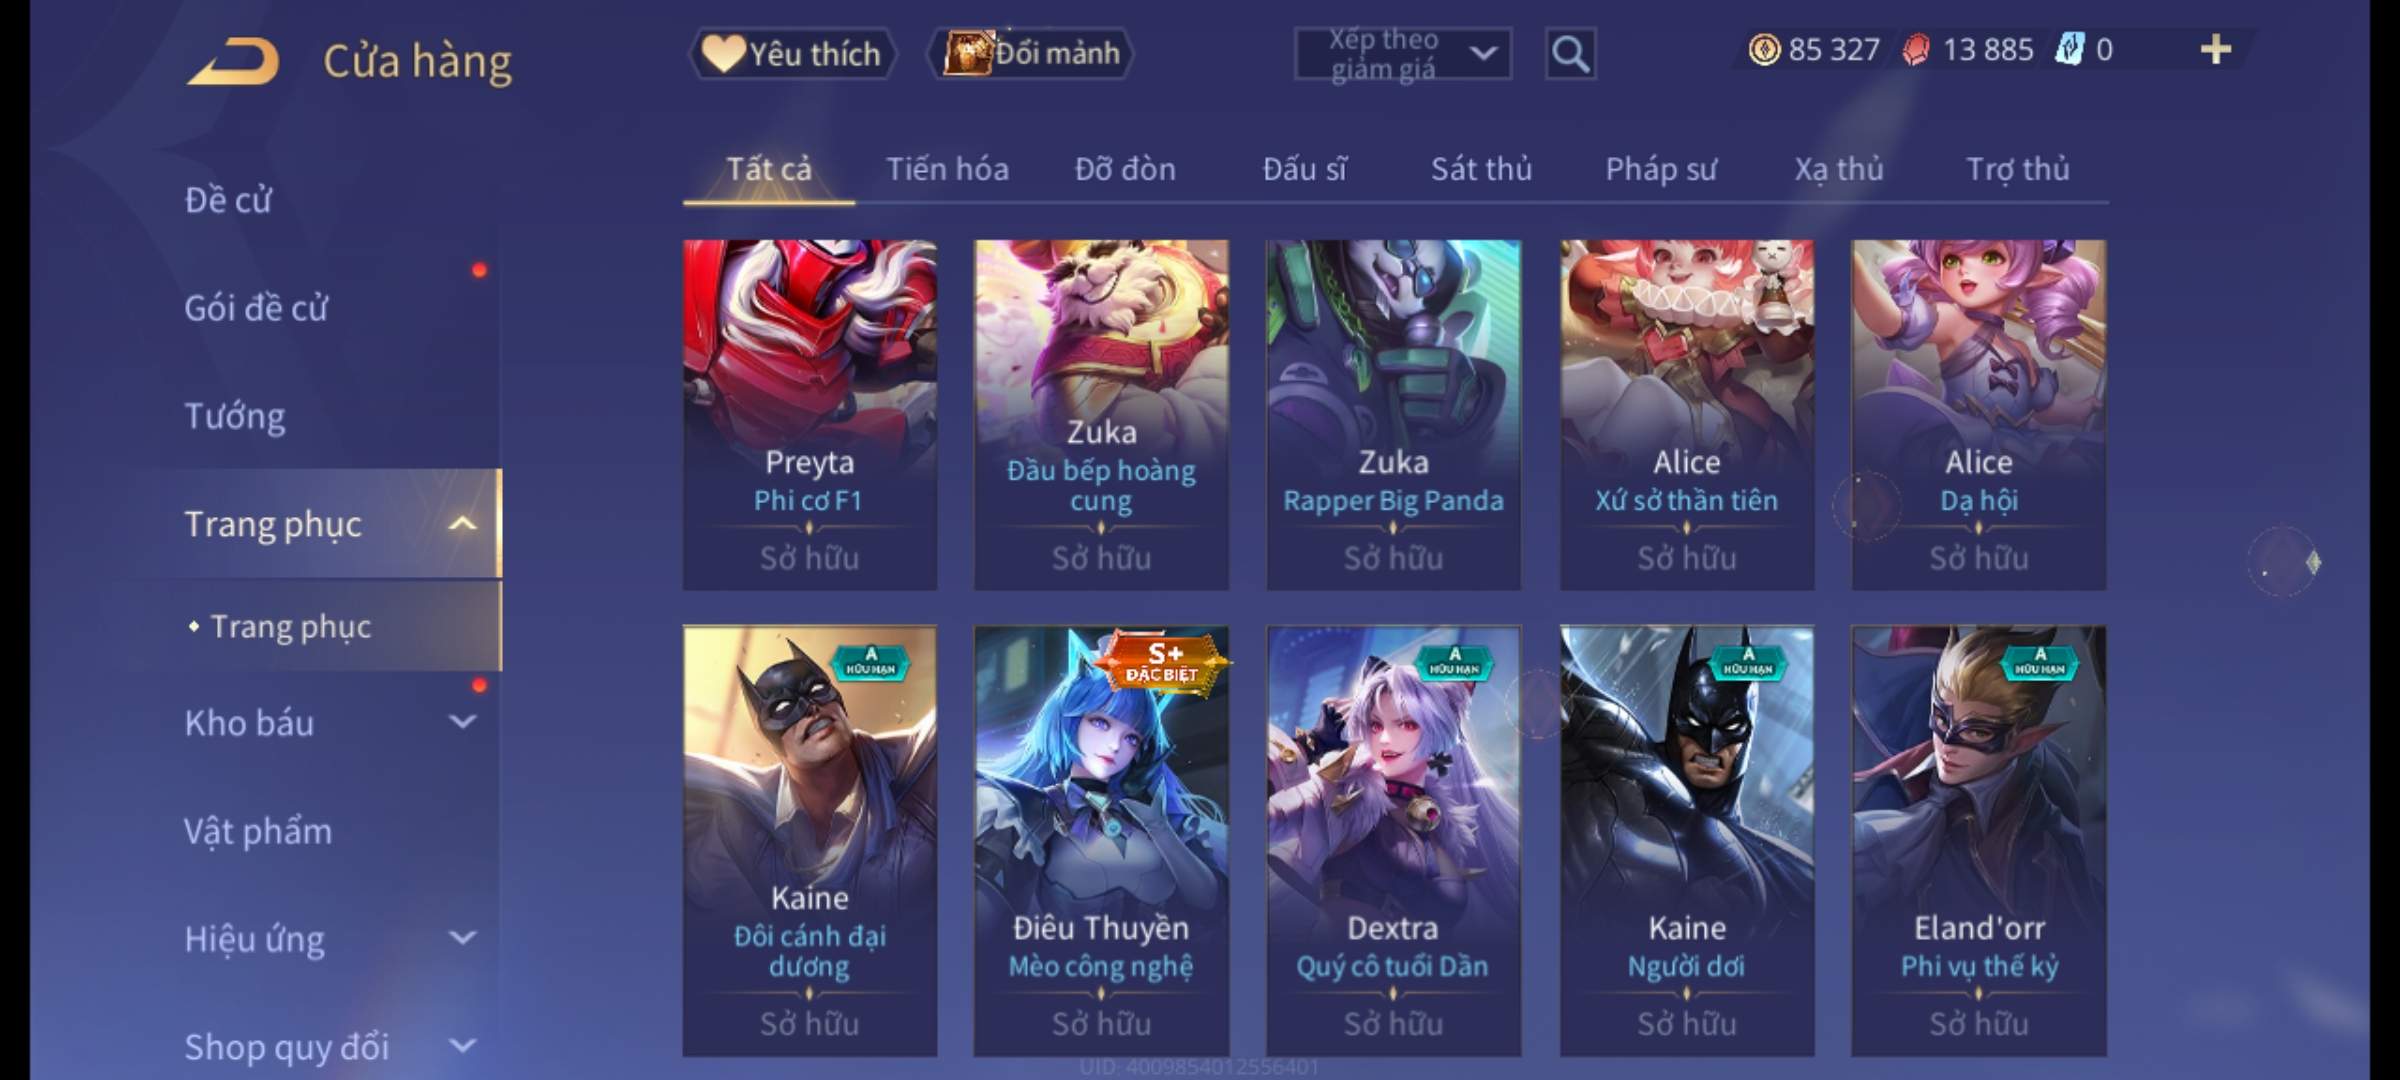Tap the plus icon to add currency
Image resolution: width=2400 pixels, height=1080 pixels.
(x=2215, y=49)
